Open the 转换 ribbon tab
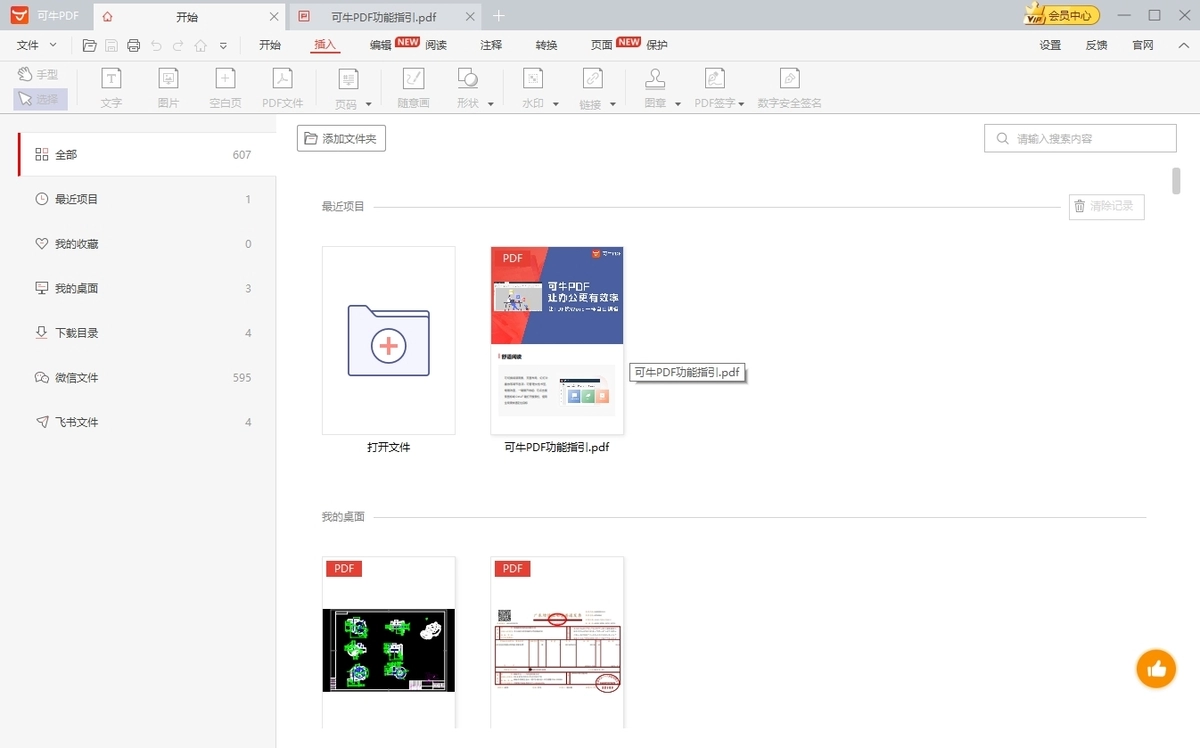Screen dimensions: 1200x748 (546, 45)
